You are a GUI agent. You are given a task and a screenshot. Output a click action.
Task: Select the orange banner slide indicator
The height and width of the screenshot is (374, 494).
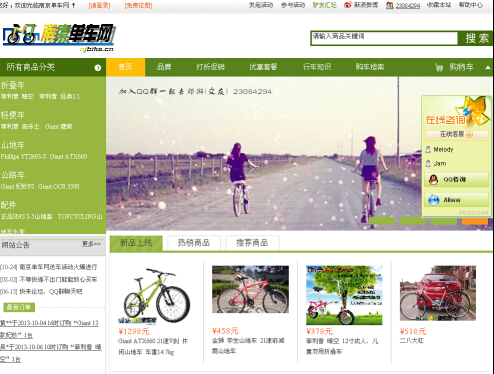click(x=475, y=221)
